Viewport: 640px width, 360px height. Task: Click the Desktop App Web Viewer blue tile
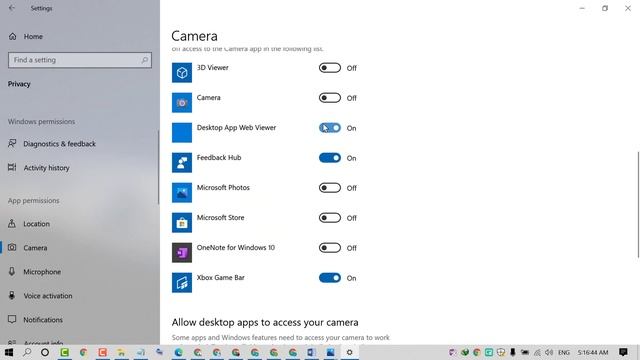point(182,133)
